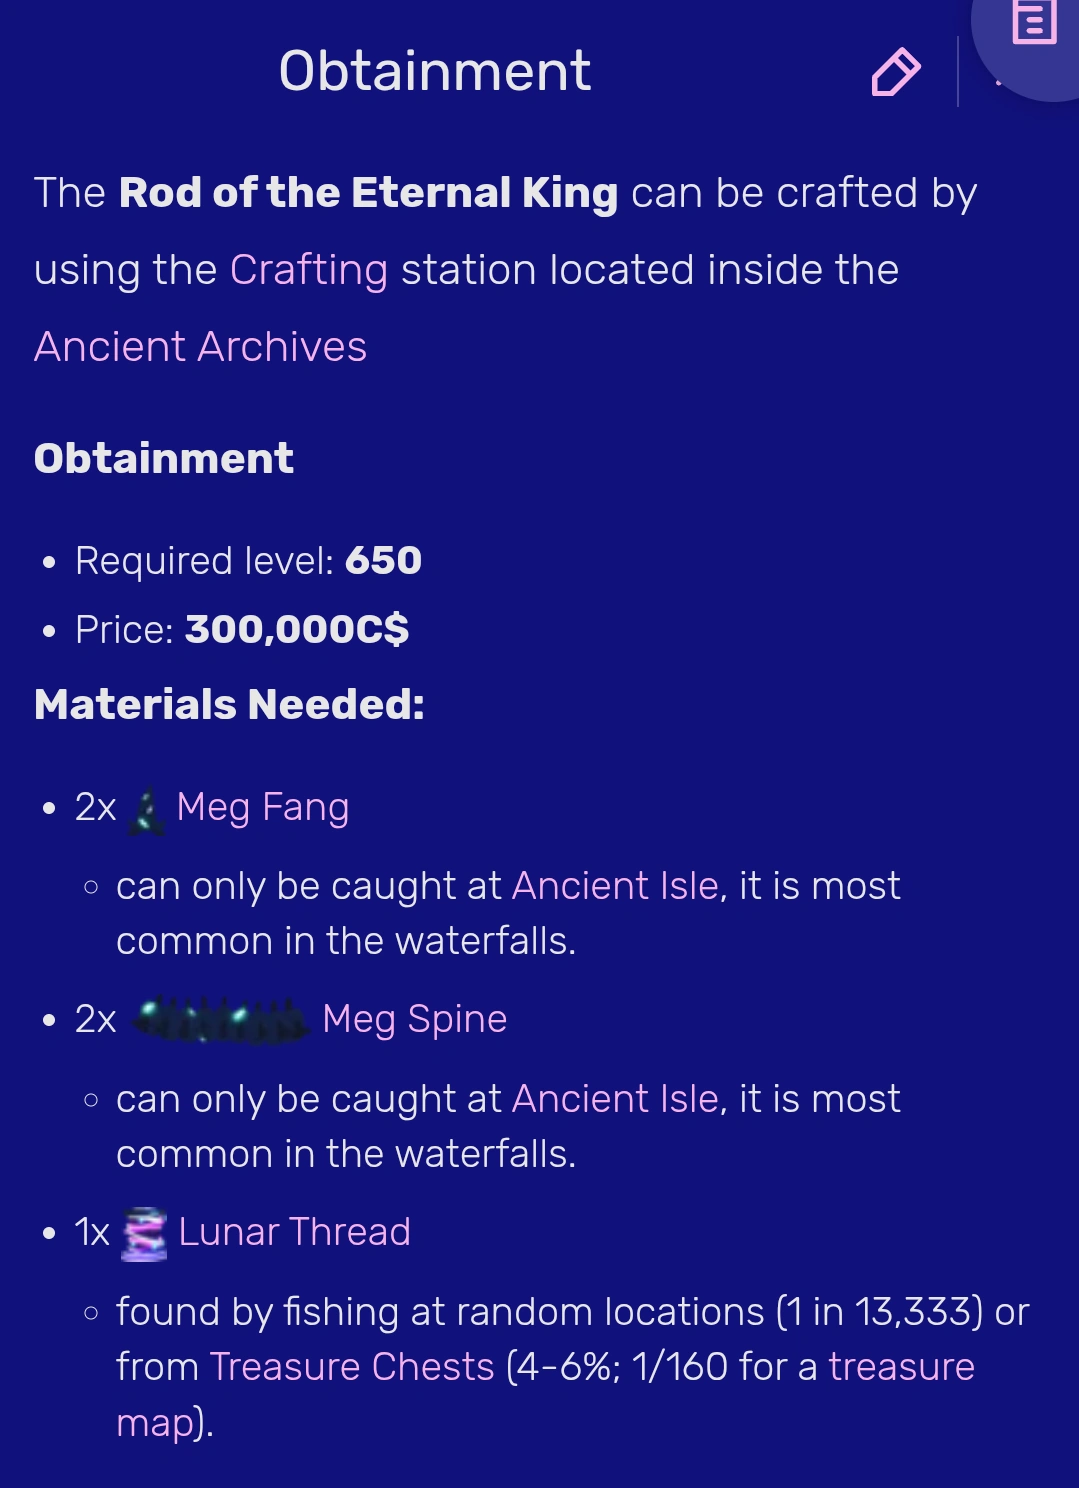Open the treasure map link

[899, 1366]
